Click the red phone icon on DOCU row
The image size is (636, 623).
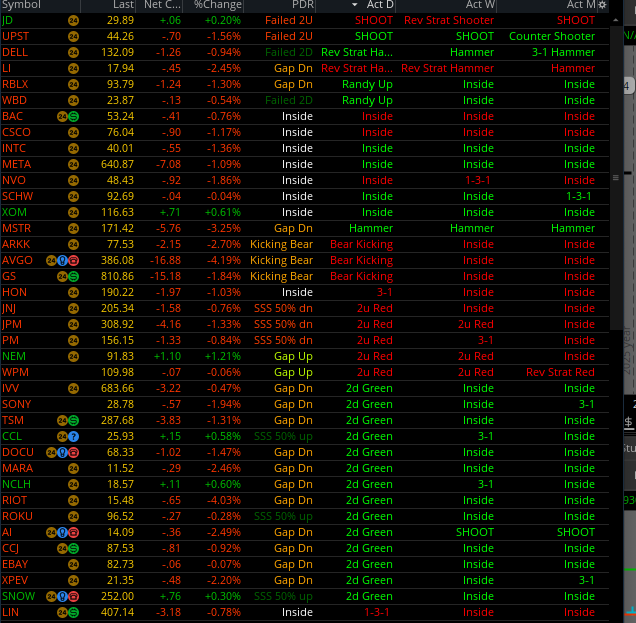tap(73, 453)
